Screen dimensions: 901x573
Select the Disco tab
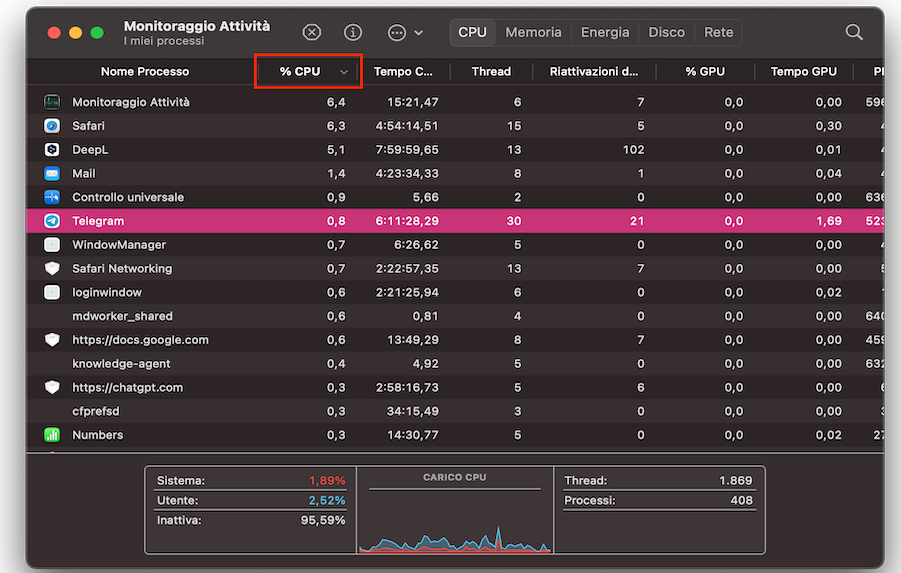pyautogui.click(x=667, y=32)
